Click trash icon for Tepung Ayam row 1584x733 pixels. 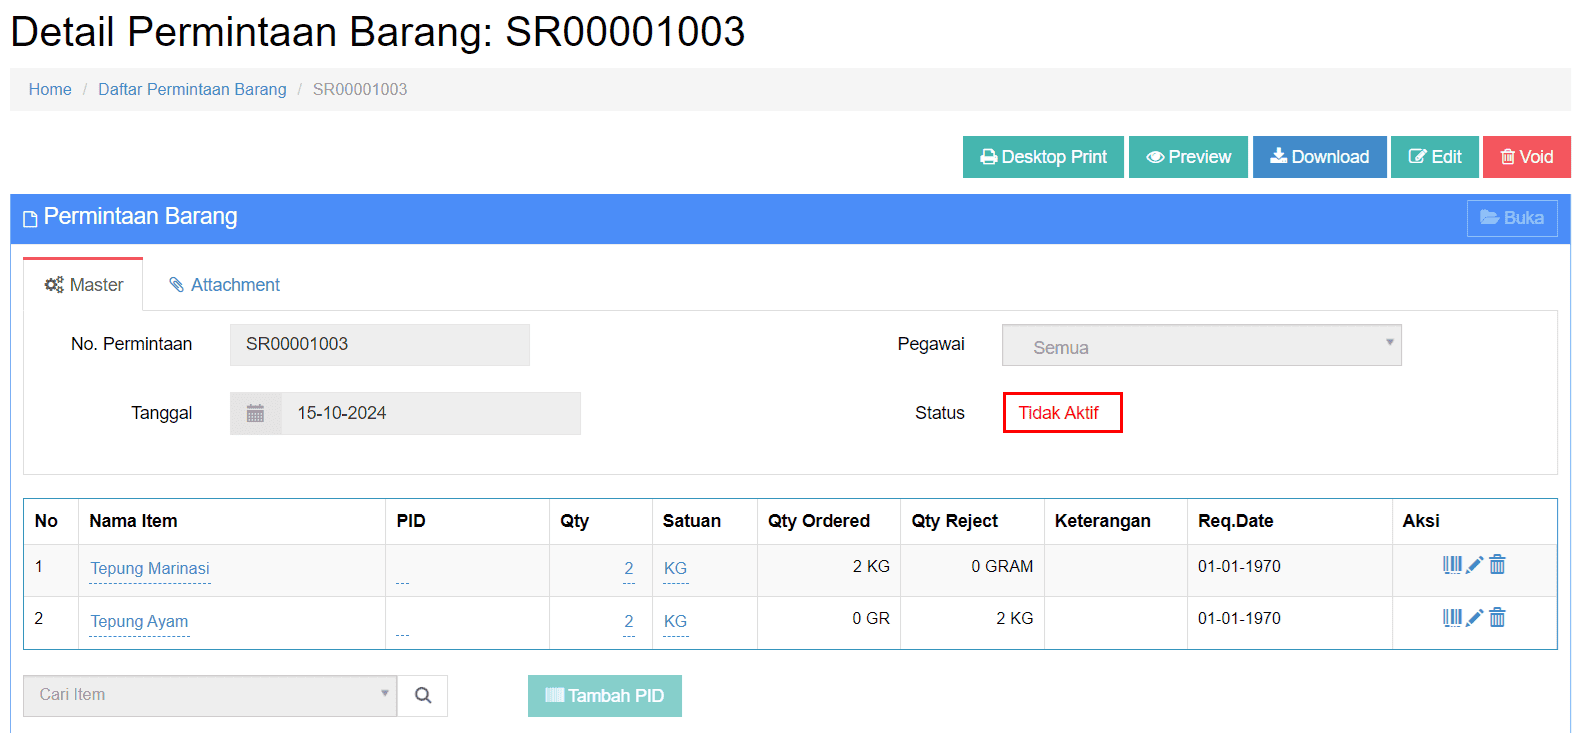pos(1497,618)
